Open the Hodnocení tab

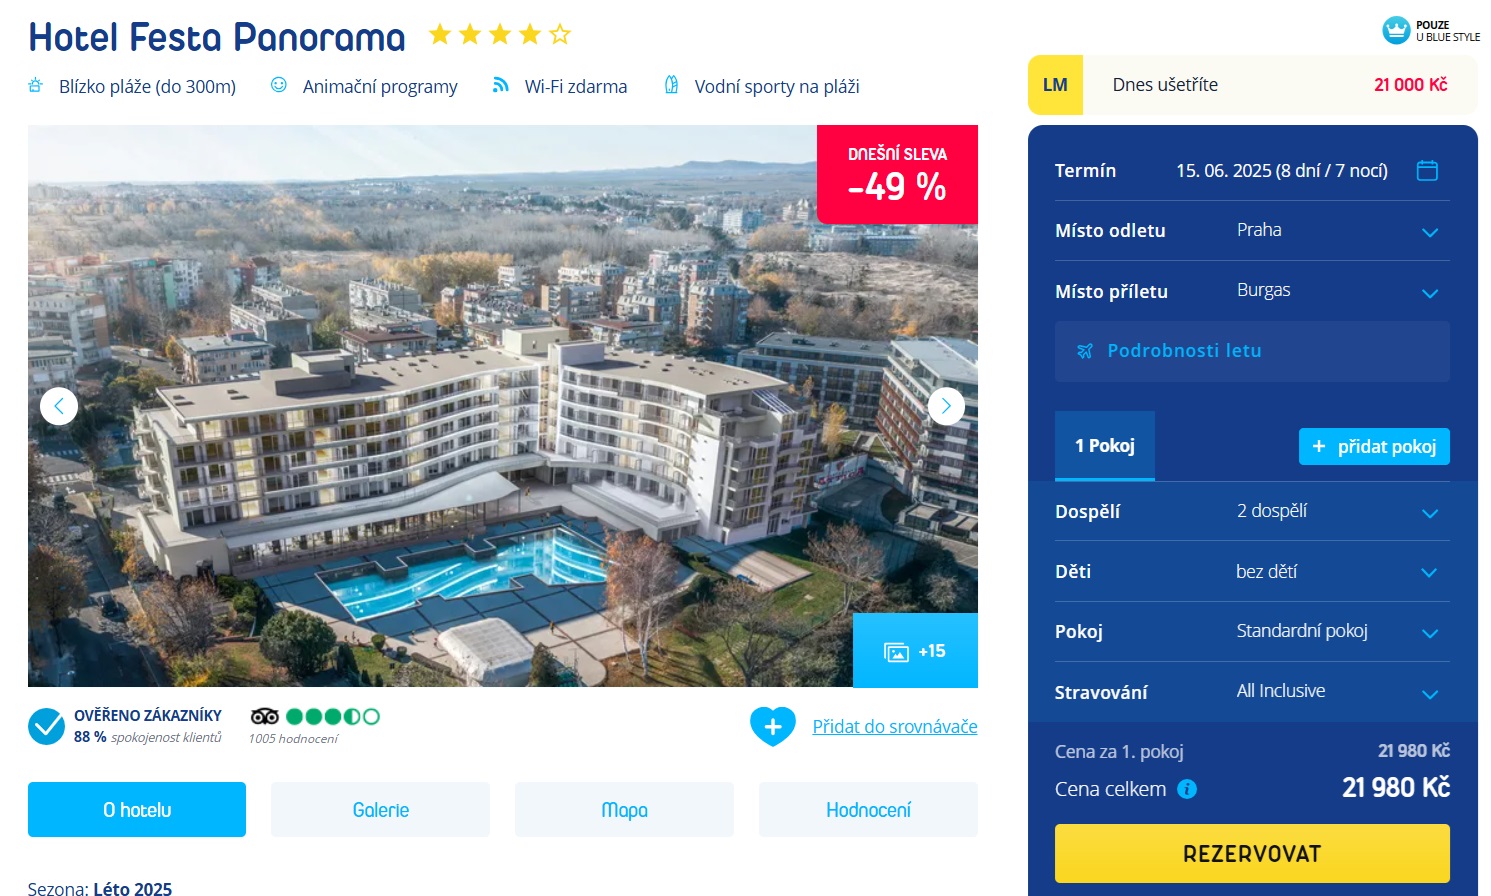868,810
